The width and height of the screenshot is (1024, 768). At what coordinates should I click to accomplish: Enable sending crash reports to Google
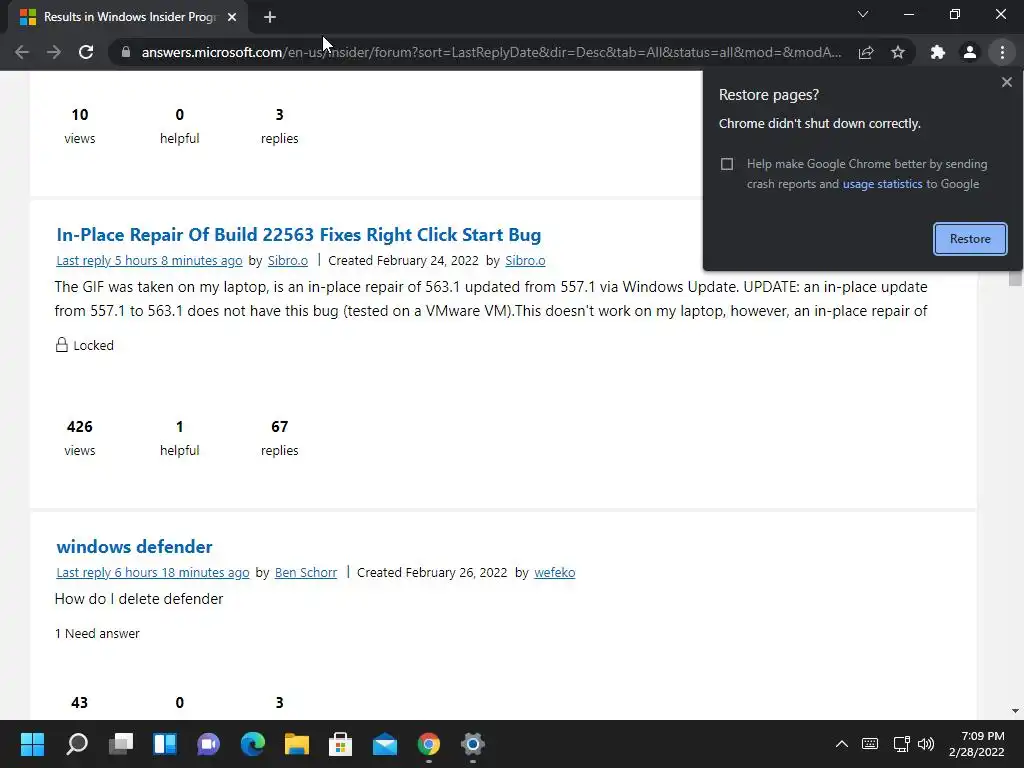coord(727,164)
